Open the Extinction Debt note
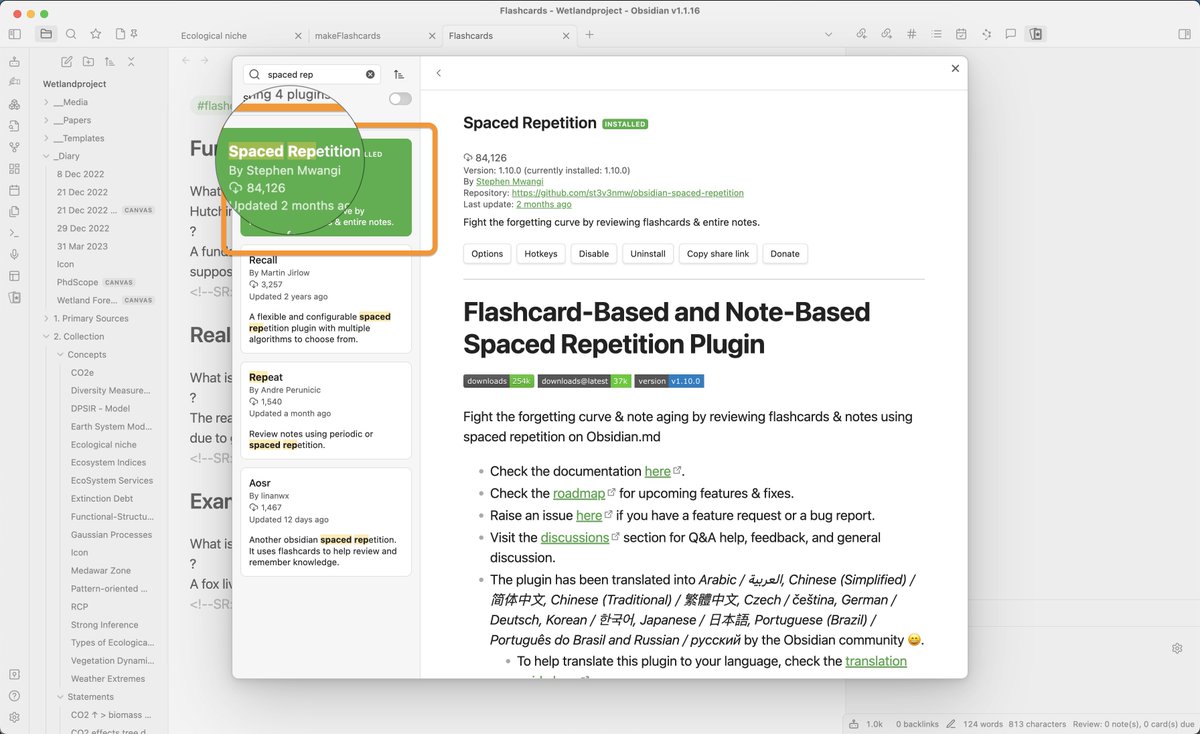The height and width of the screenshot is (734, 1200). click(x=102, y=498)
